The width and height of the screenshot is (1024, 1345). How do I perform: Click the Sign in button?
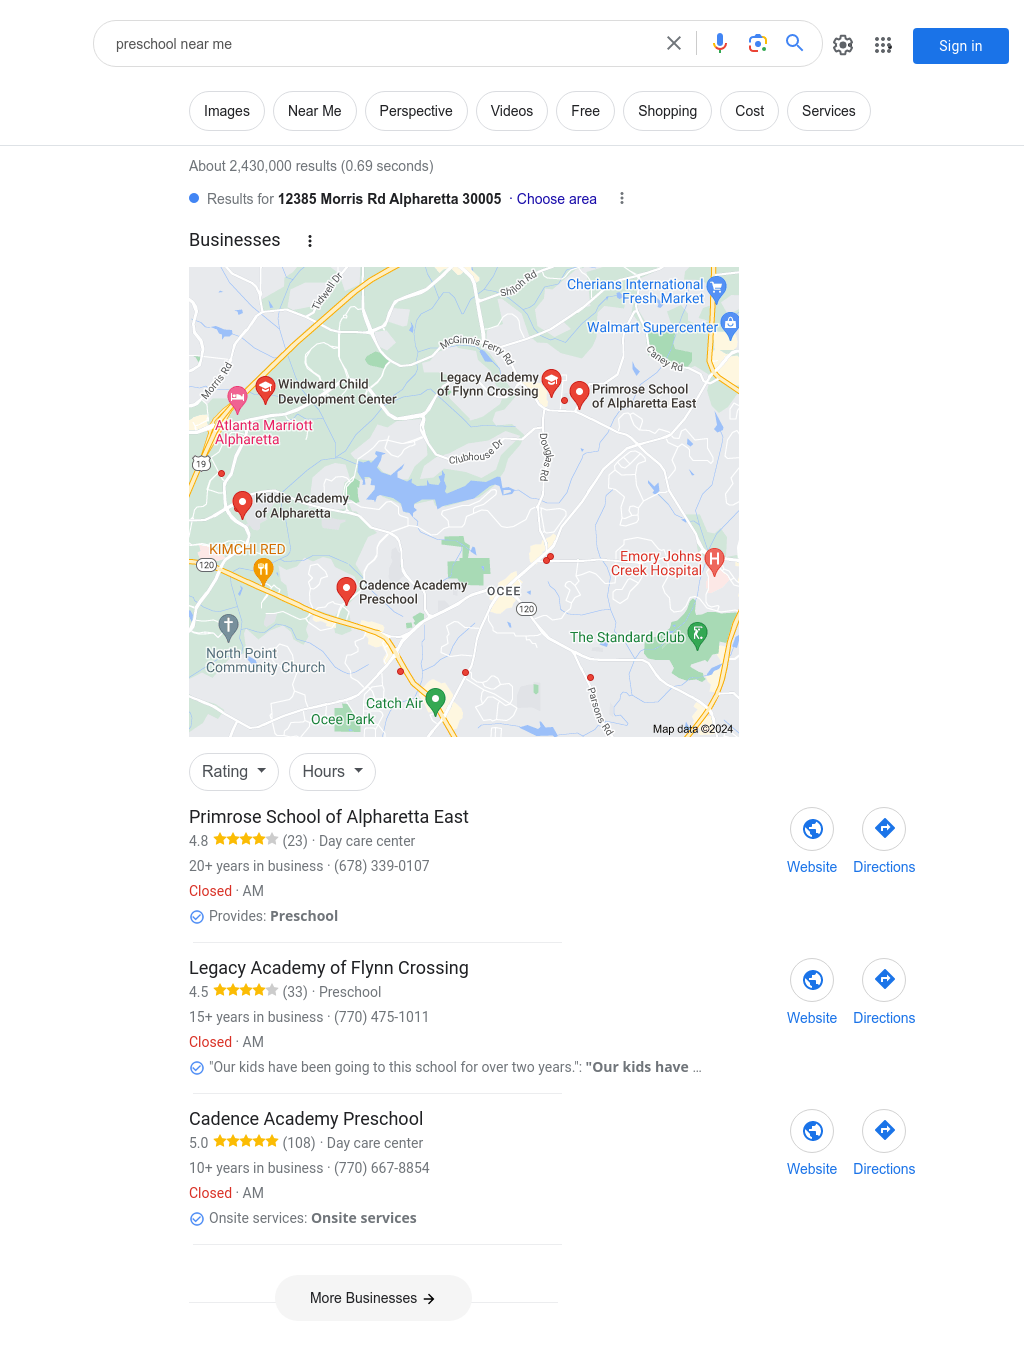click(961, 46)
